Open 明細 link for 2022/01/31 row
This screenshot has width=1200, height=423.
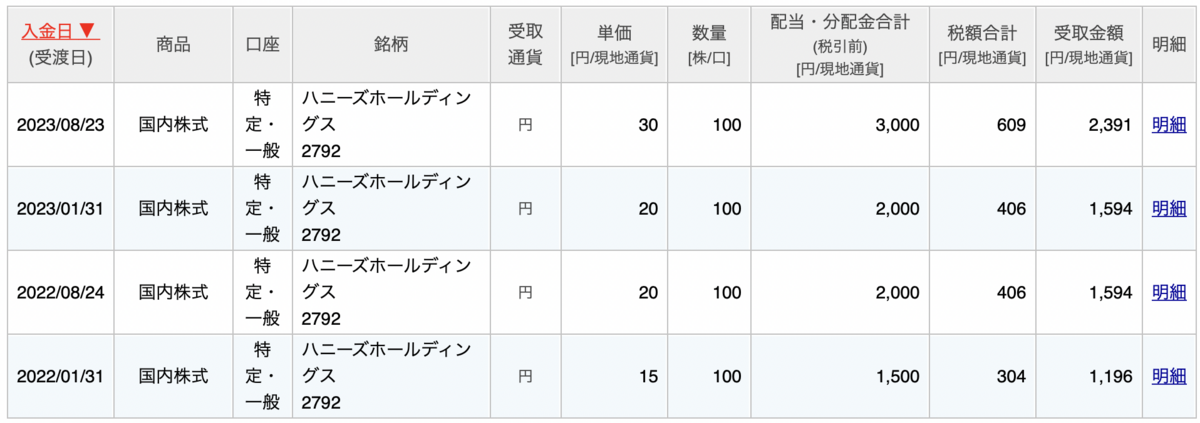click(1169, 377)
